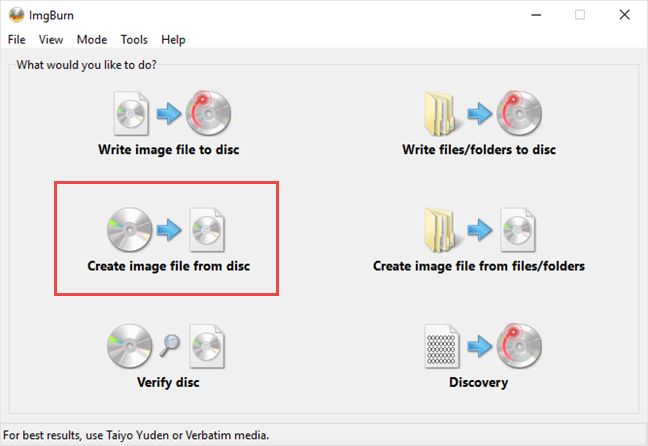Select the 'Verify disc' label
Image resolution: width=648 pixels, height=446 pixels.
[168, 383]
